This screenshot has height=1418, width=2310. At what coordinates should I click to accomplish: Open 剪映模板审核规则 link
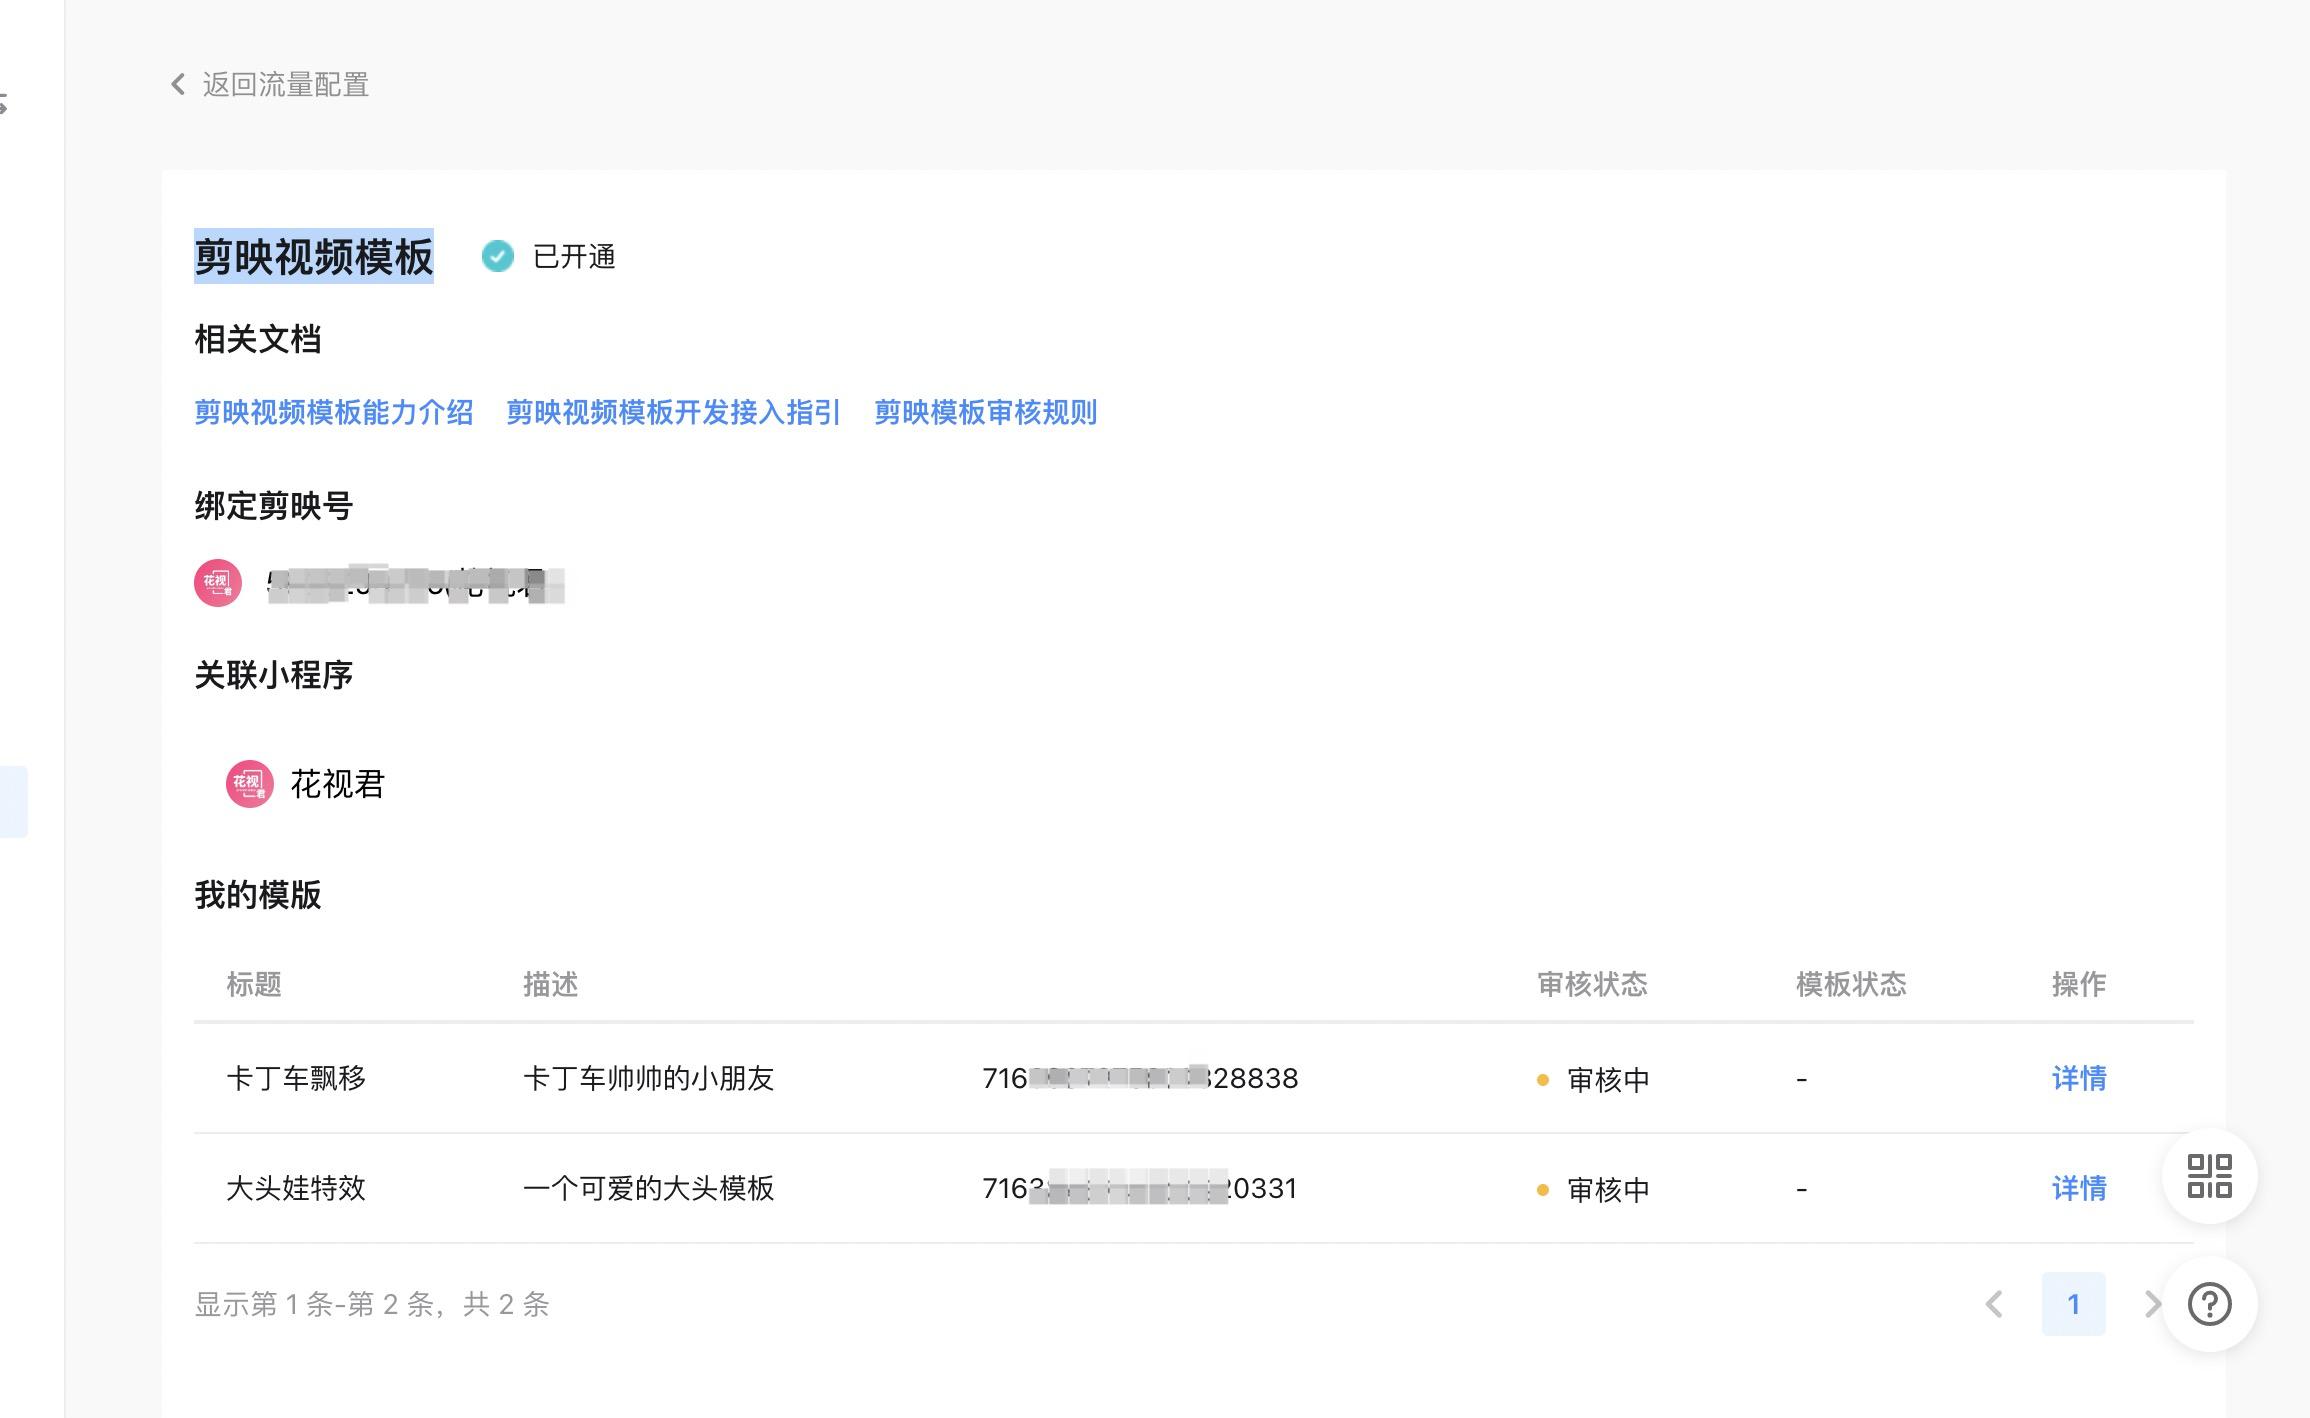[985, 412]
